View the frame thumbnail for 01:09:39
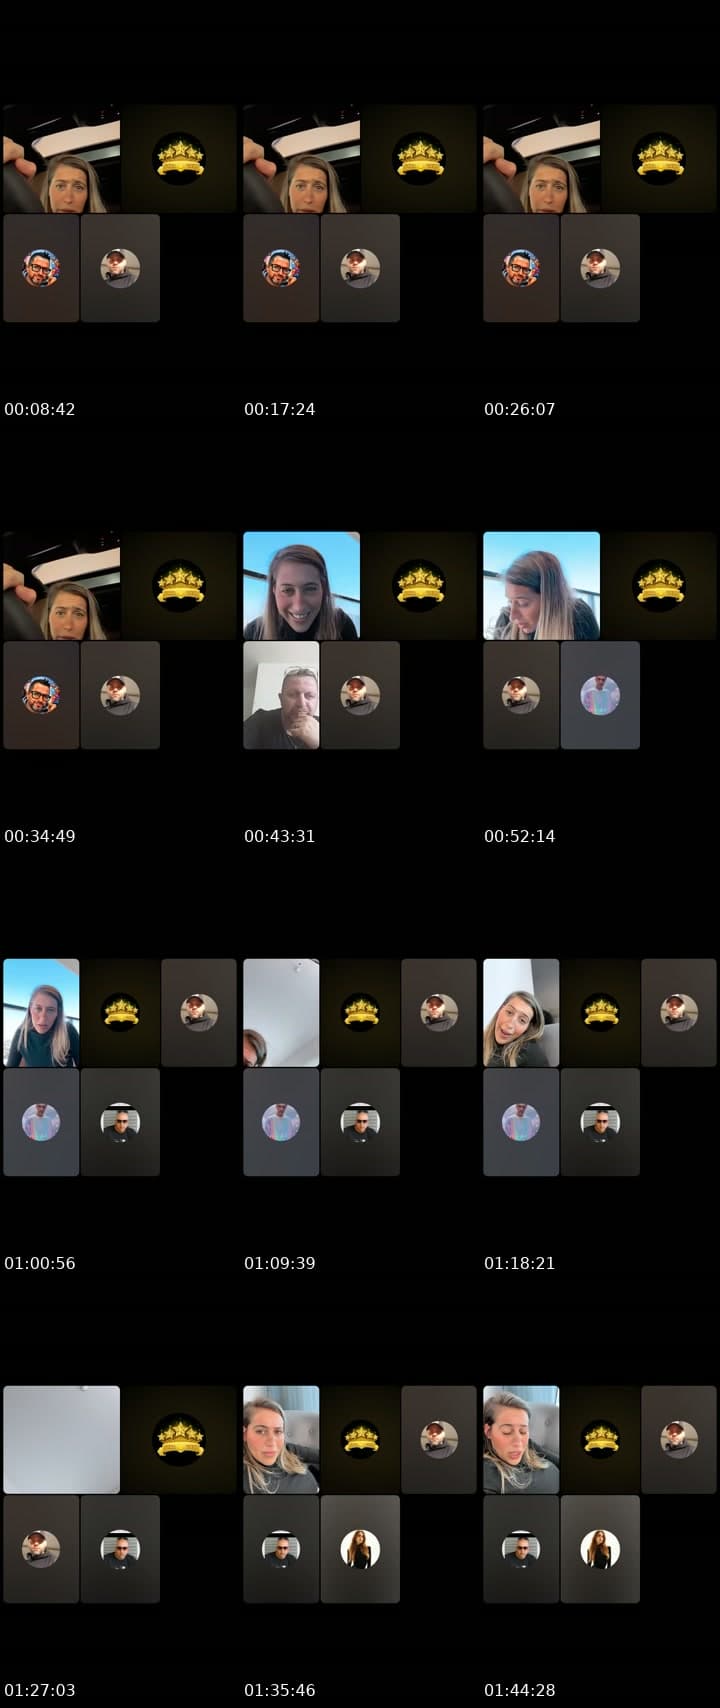720x1708 pixels. click(360, 1067)
